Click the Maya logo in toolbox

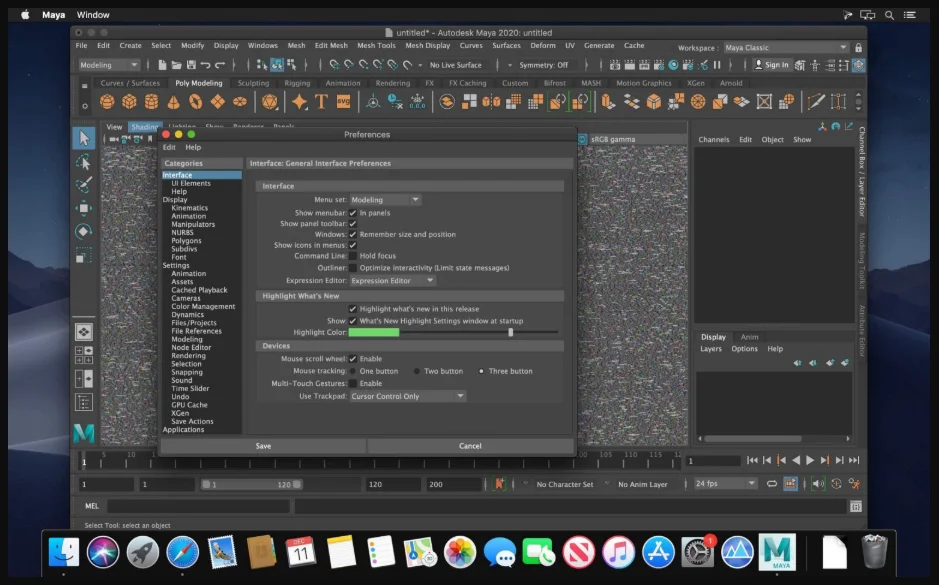point(84,433)
